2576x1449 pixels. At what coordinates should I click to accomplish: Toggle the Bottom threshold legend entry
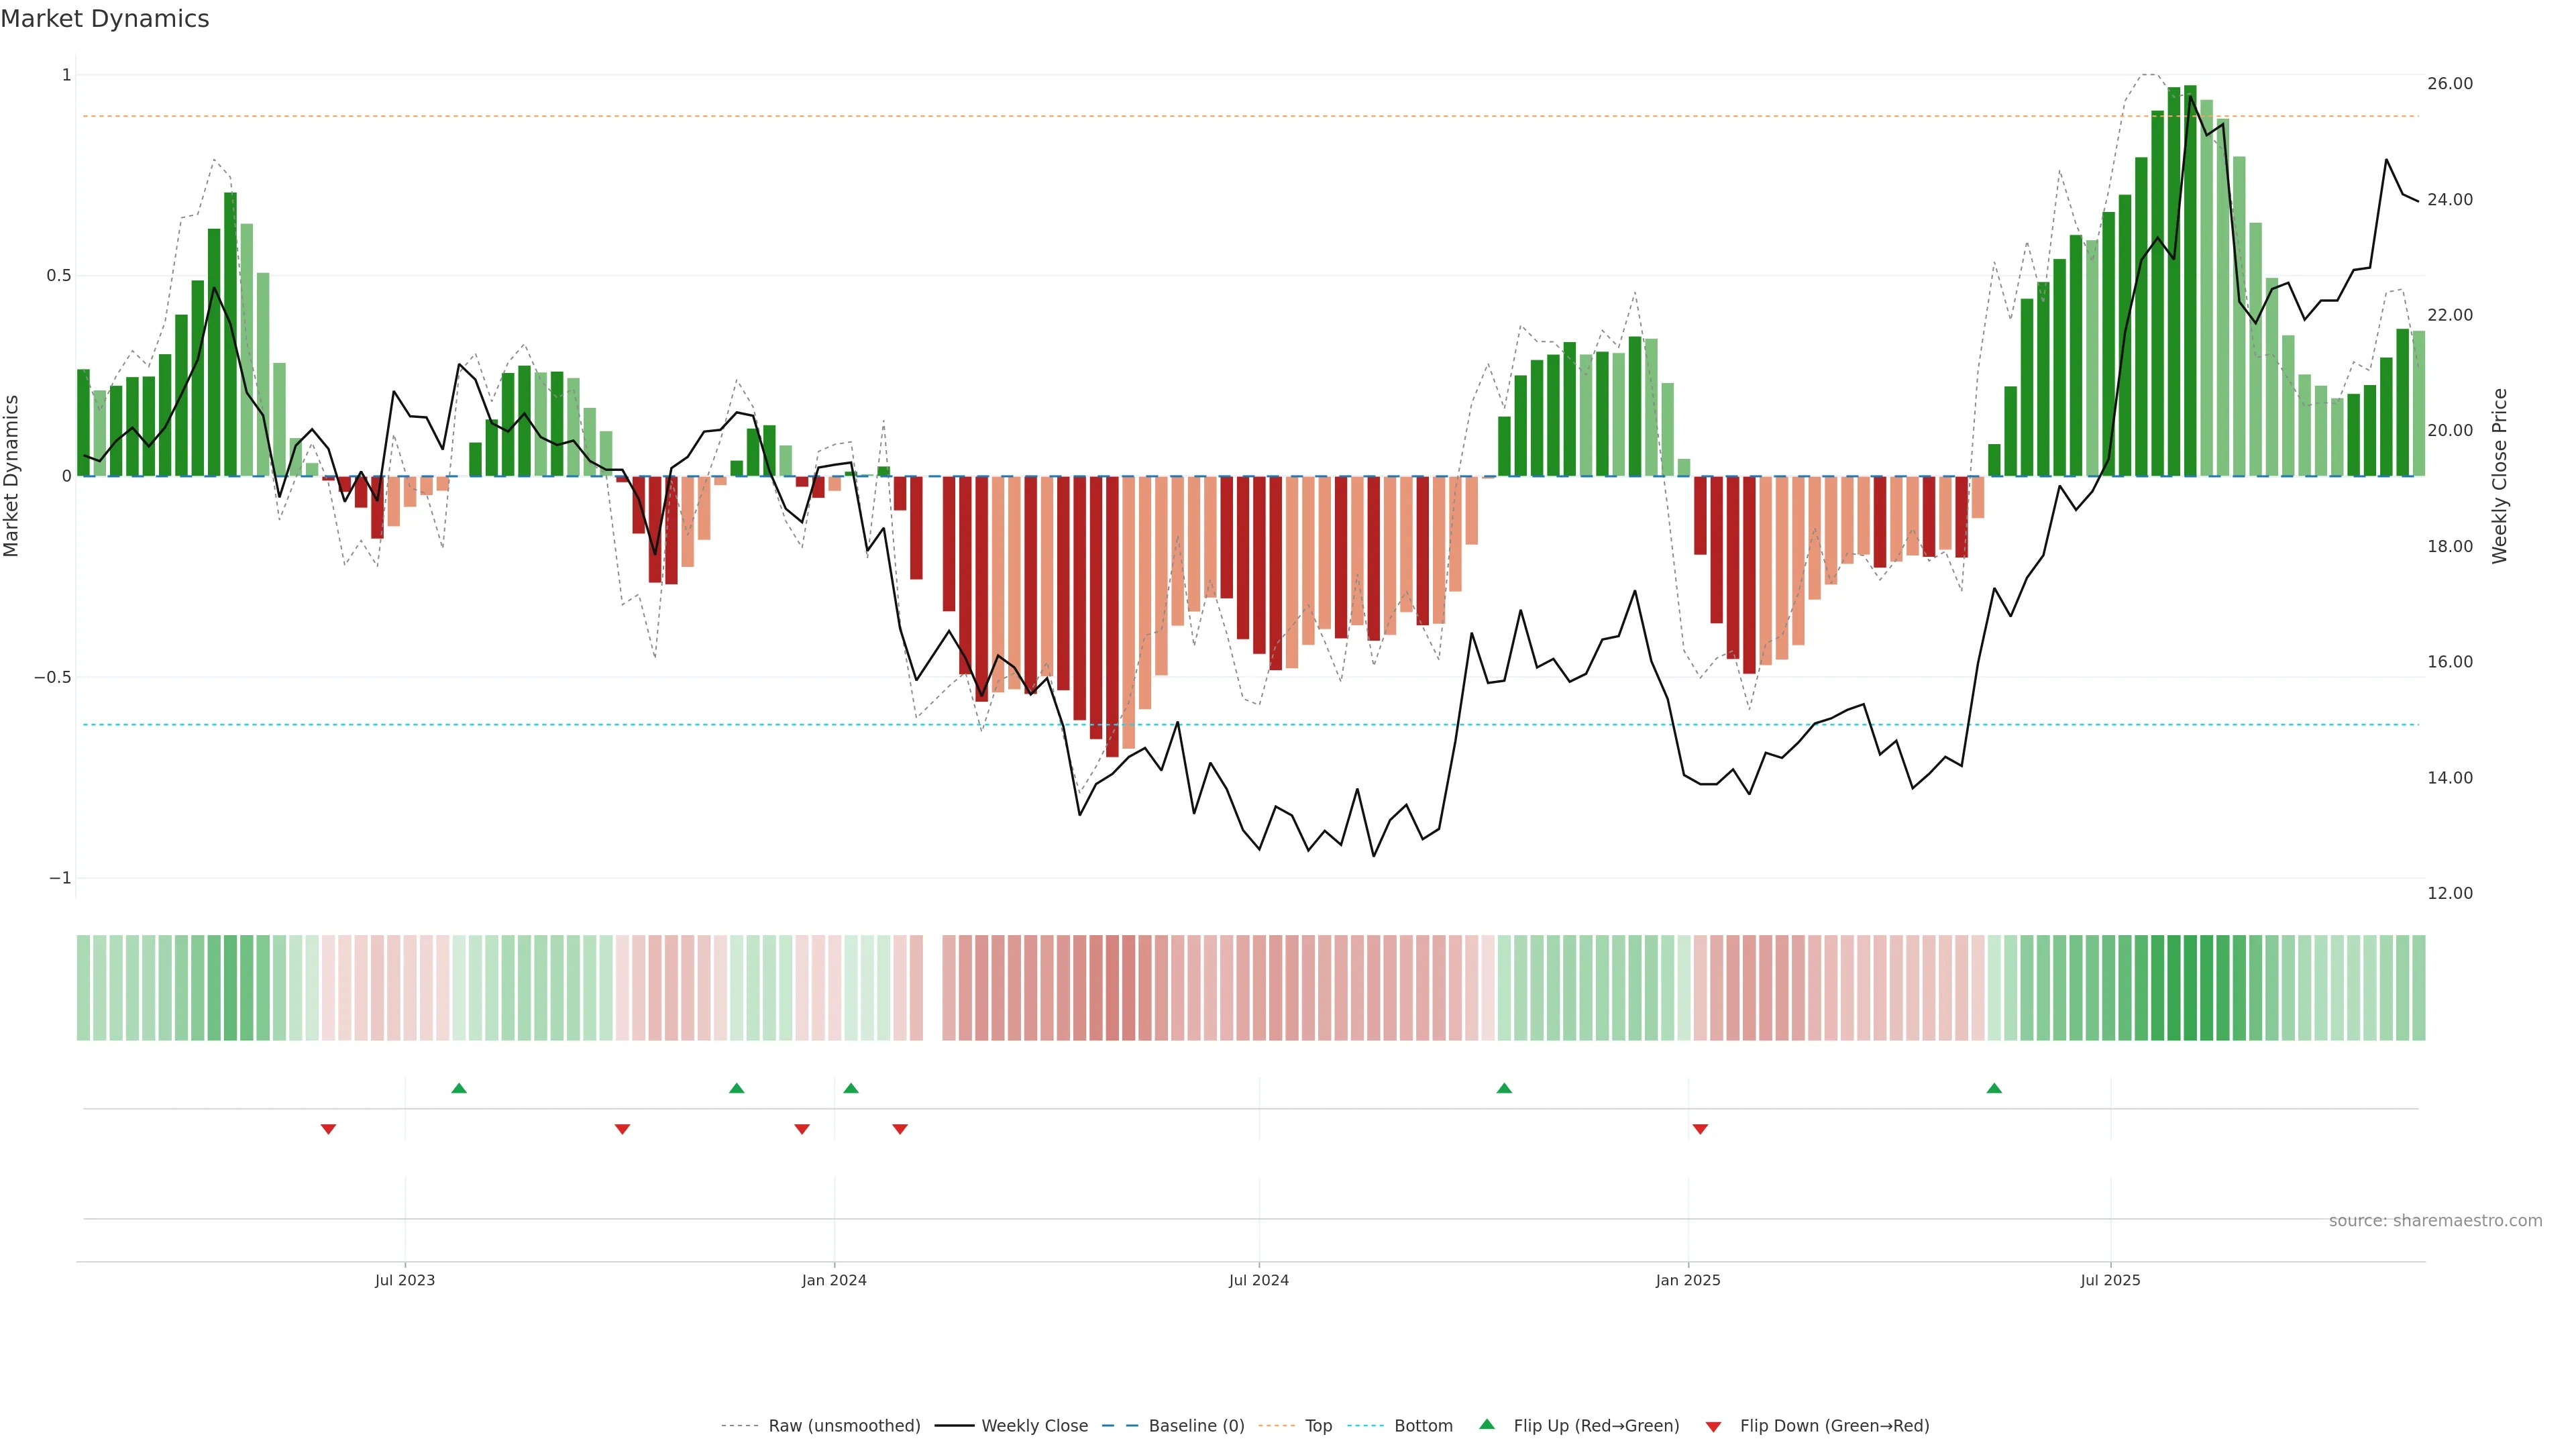(1423, 1426)
